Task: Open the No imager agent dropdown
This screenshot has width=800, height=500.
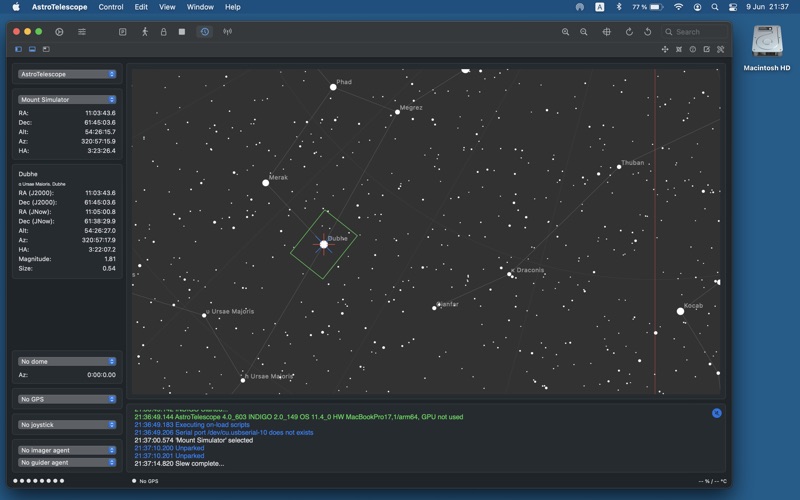Action: click(67, 450)
